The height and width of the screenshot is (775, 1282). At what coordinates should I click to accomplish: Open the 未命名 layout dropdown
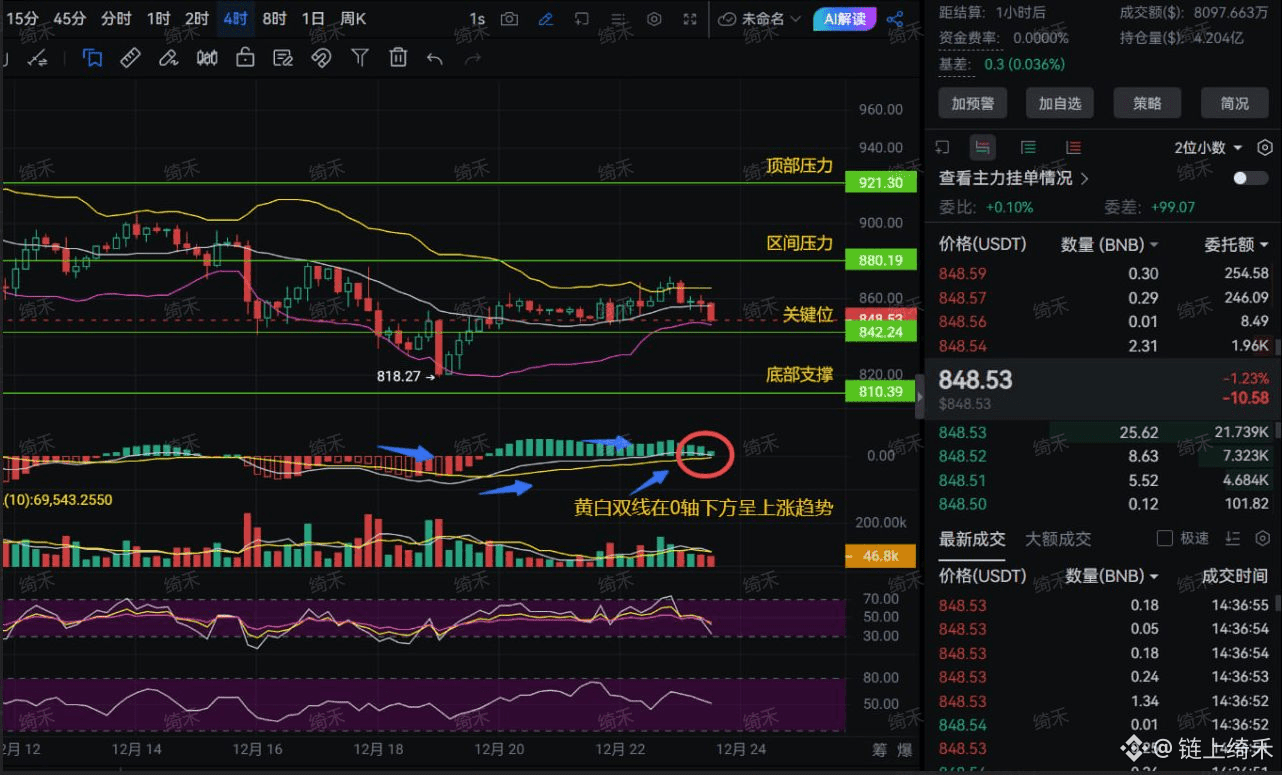coord(760,19)
